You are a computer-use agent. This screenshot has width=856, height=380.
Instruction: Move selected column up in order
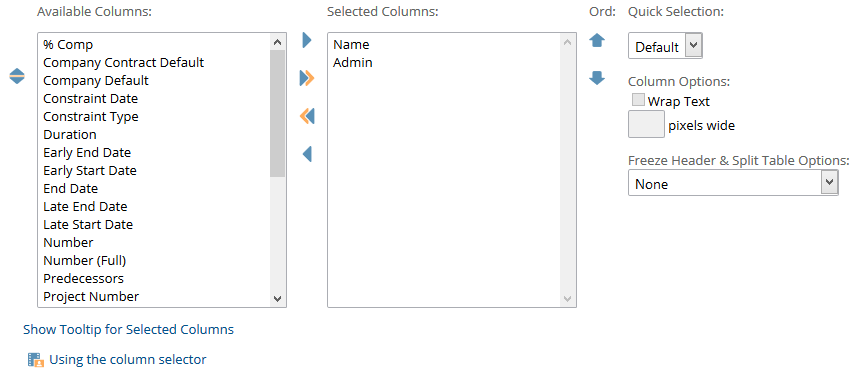[x=597, y=40]
